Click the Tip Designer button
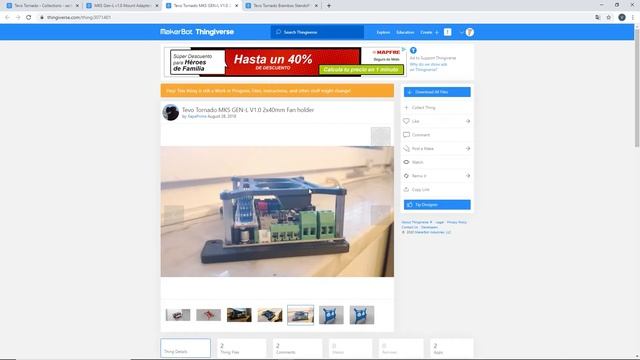This screenshot has height=360, width=640. pyautogui.click(x=437, y=204)
